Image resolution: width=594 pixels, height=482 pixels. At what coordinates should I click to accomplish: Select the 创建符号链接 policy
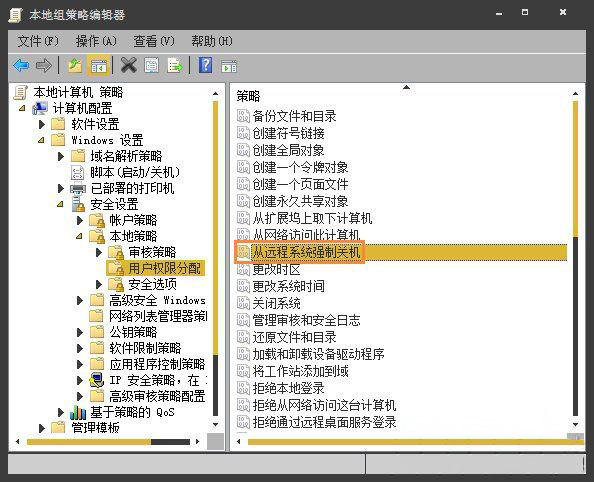tap(289, 133)
